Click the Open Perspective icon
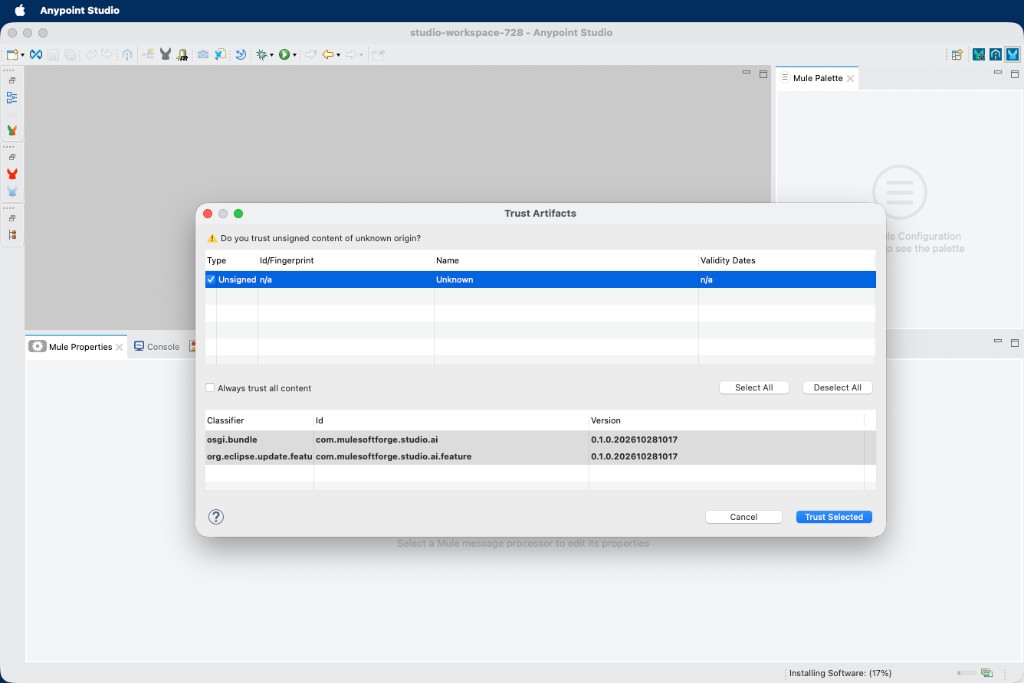1024x683 pixels. click(x=957, y=55)
